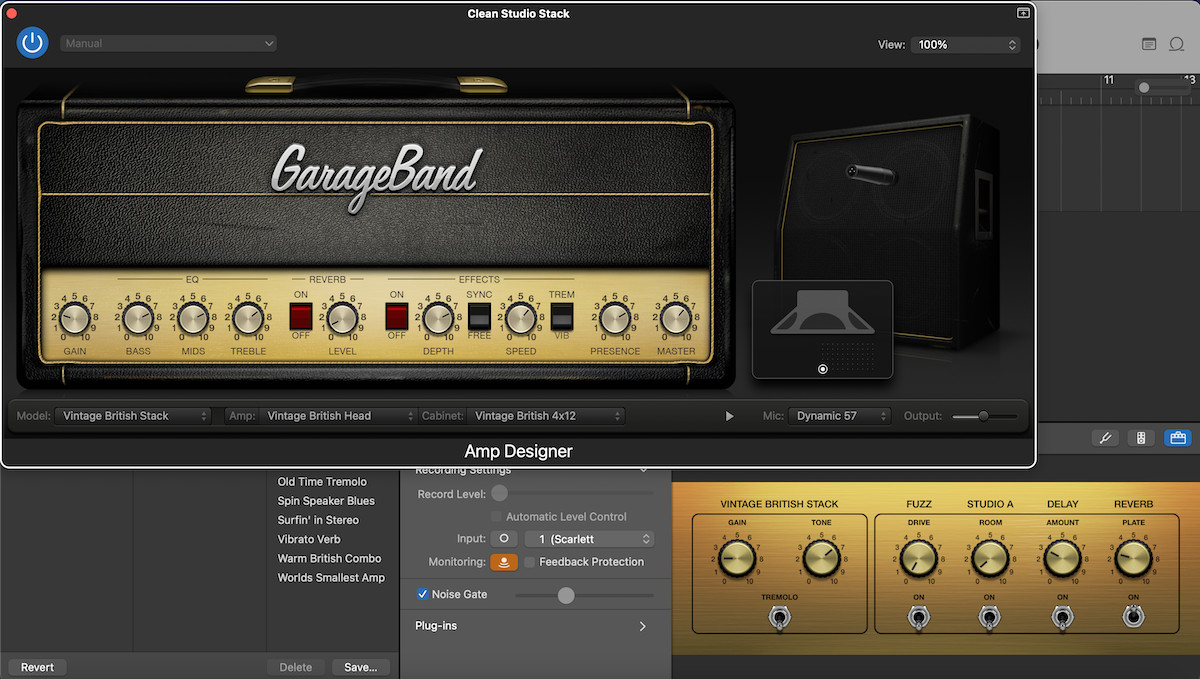Flip the Studio A ON toggle switch
Image resolution: width=1200 pixels, height=679 pixels.
pyautogui.click(x=989, y=618)
